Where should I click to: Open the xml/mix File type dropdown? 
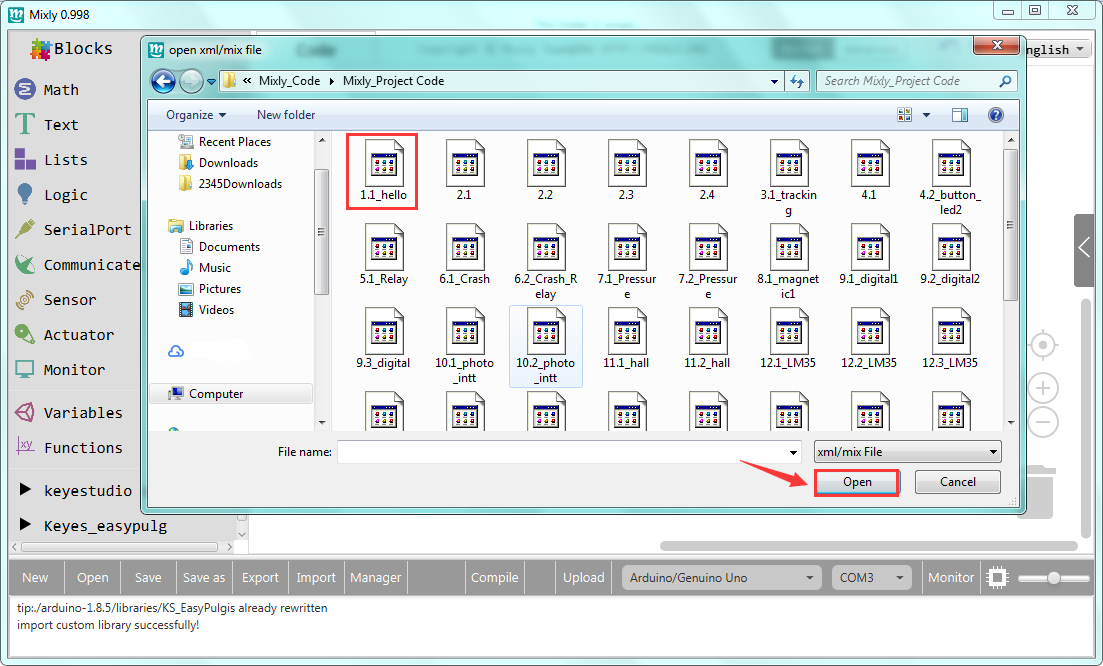click(907, 452)
